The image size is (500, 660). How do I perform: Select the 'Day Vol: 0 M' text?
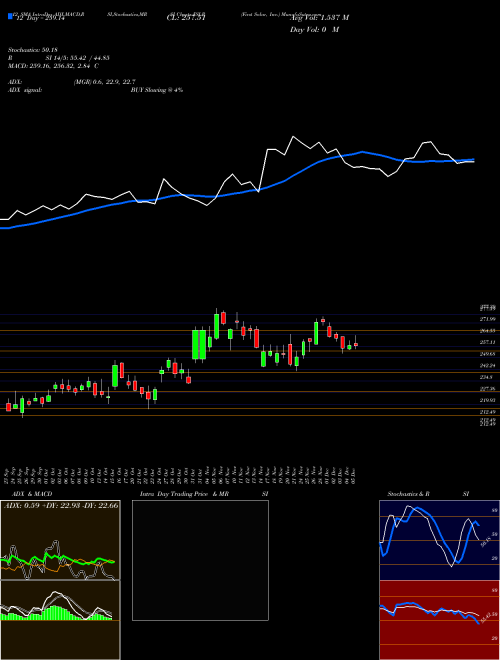(x=314, y=30)
